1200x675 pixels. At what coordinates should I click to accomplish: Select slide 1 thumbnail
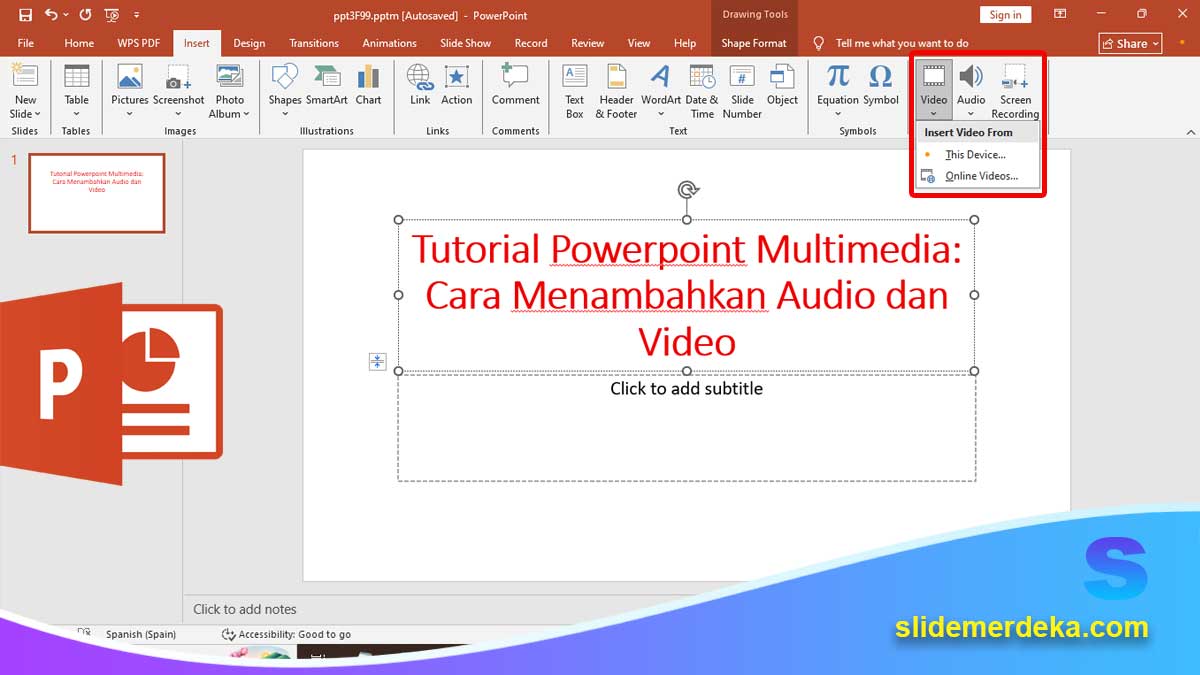96,193
